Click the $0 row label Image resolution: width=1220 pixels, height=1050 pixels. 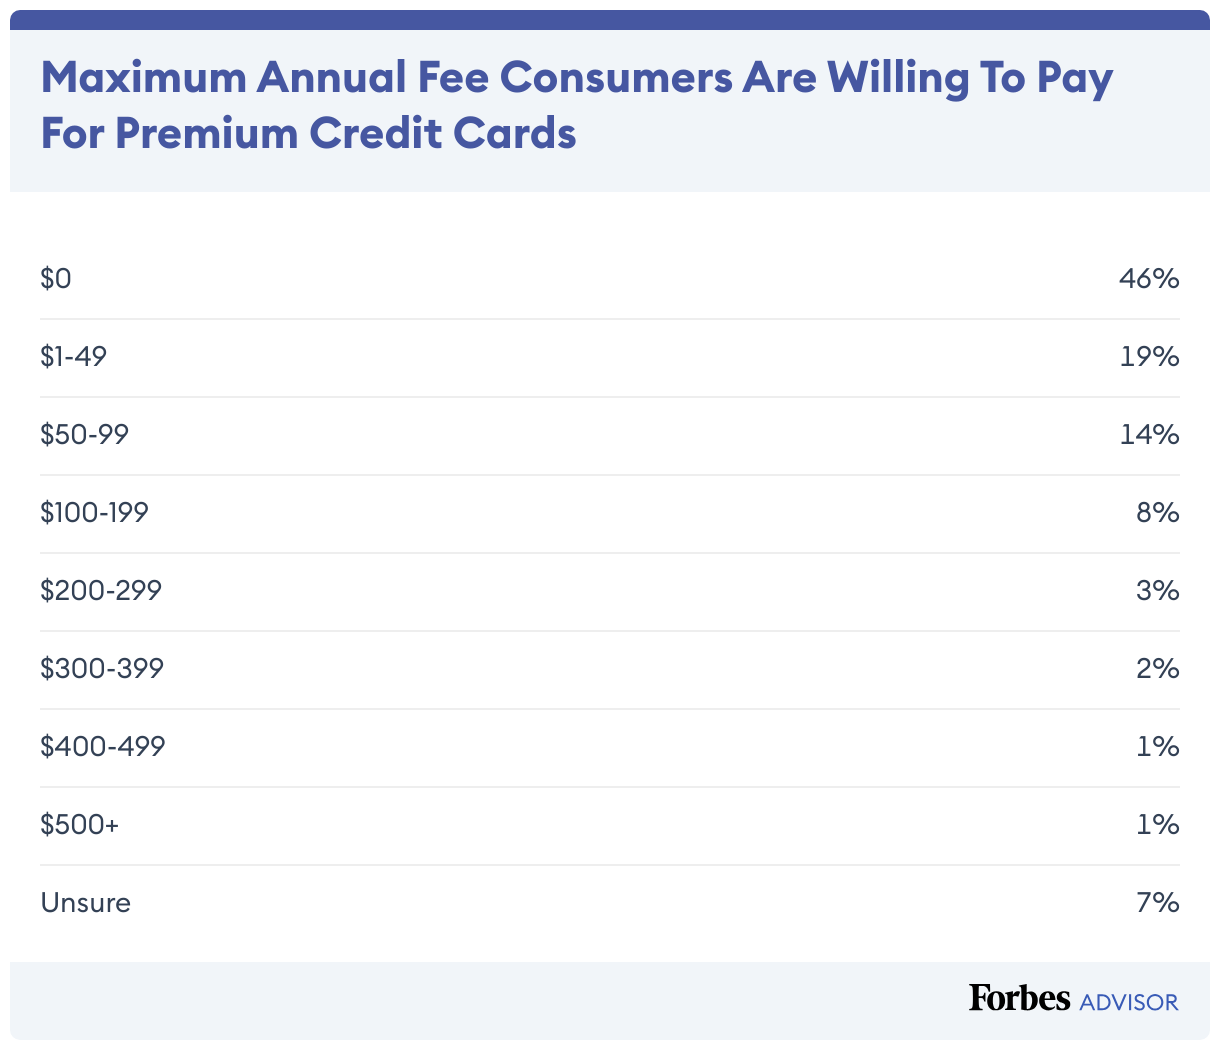click(x=56, y=279)
